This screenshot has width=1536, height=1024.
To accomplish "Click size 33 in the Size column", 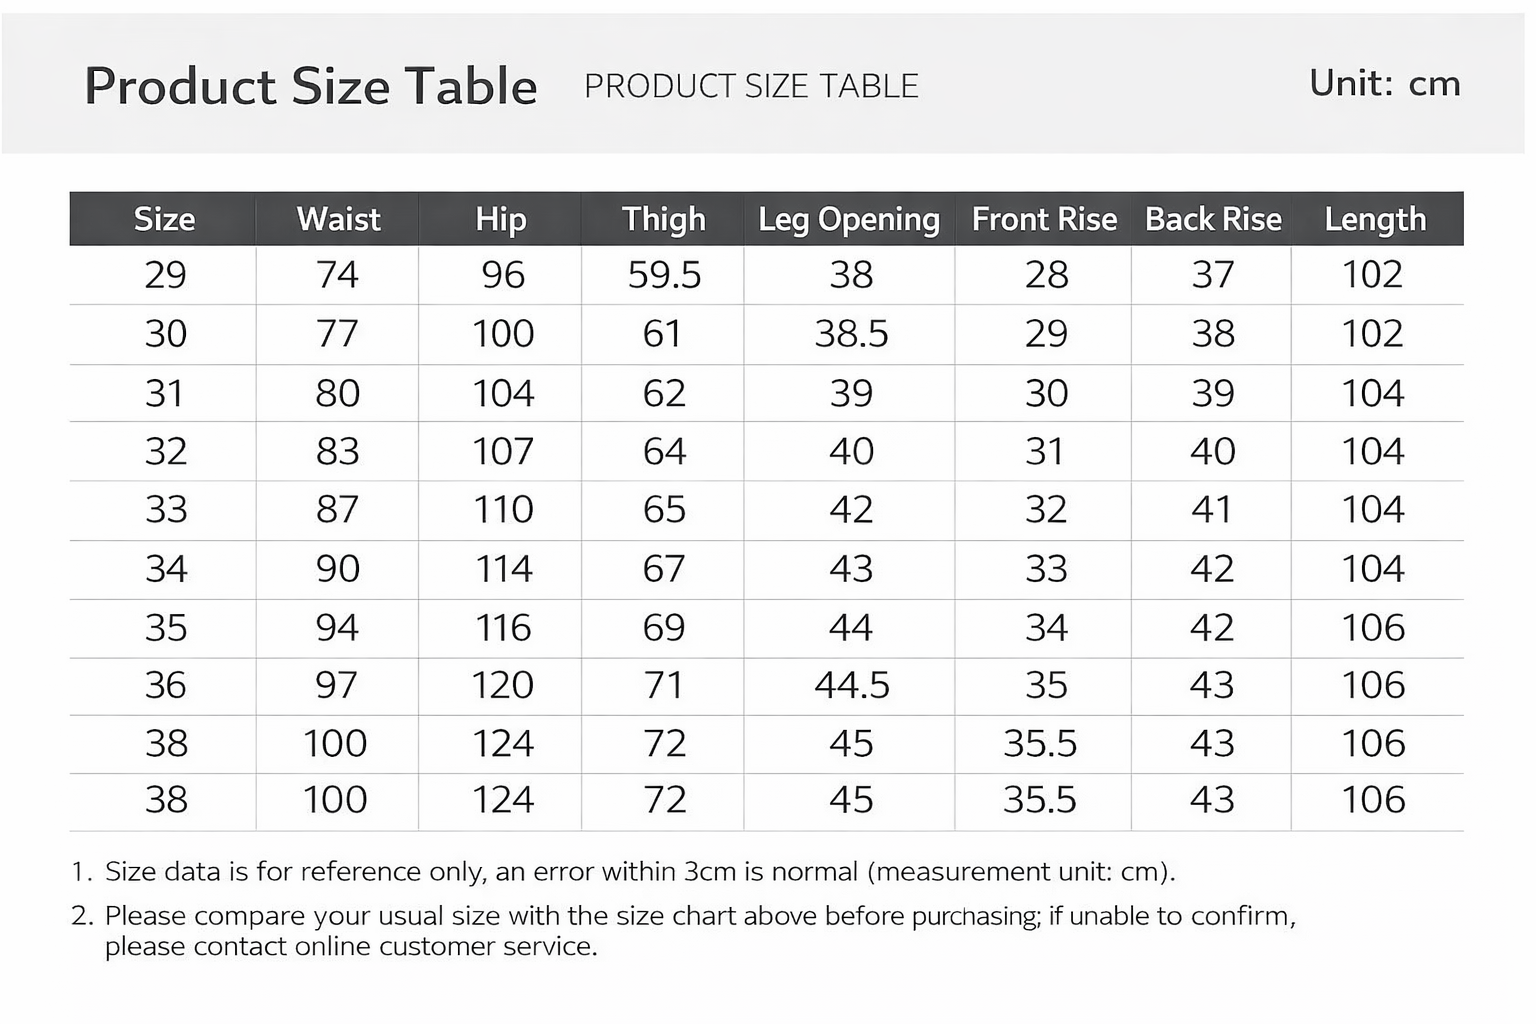I will click(165, 510).
